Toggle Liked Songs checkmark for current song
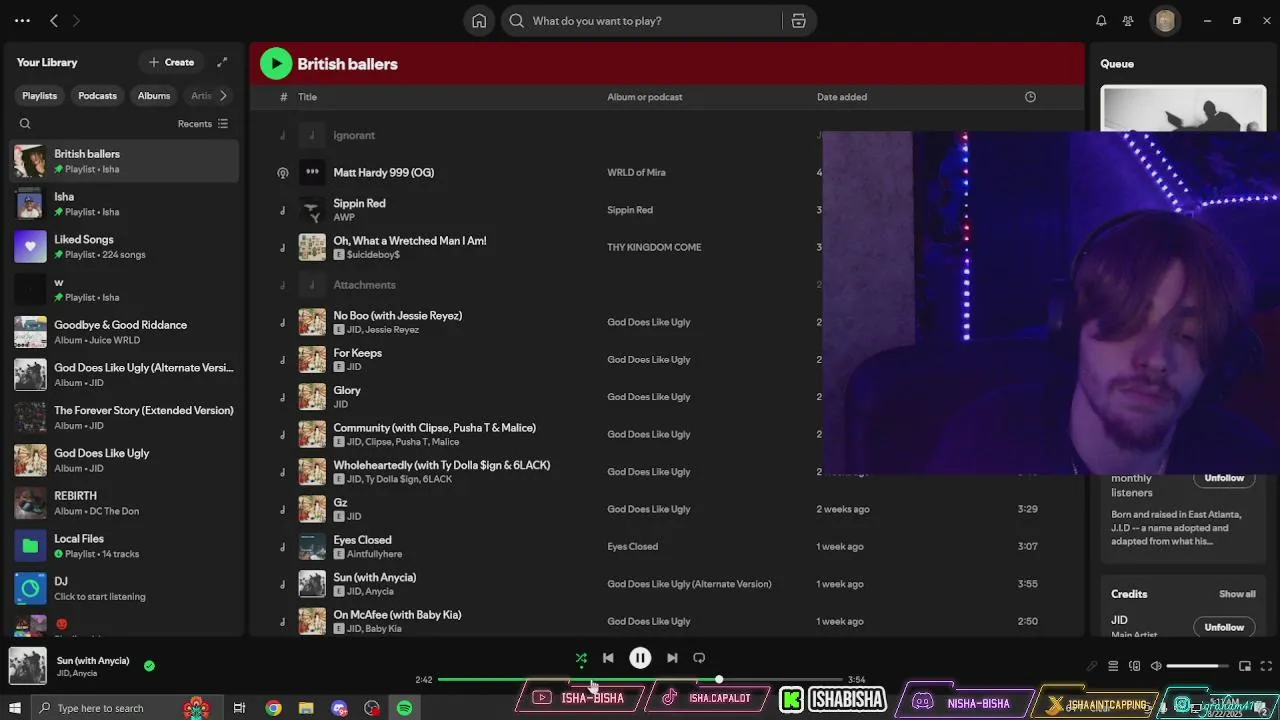The image size is (1280, 720). pos(149,666)
